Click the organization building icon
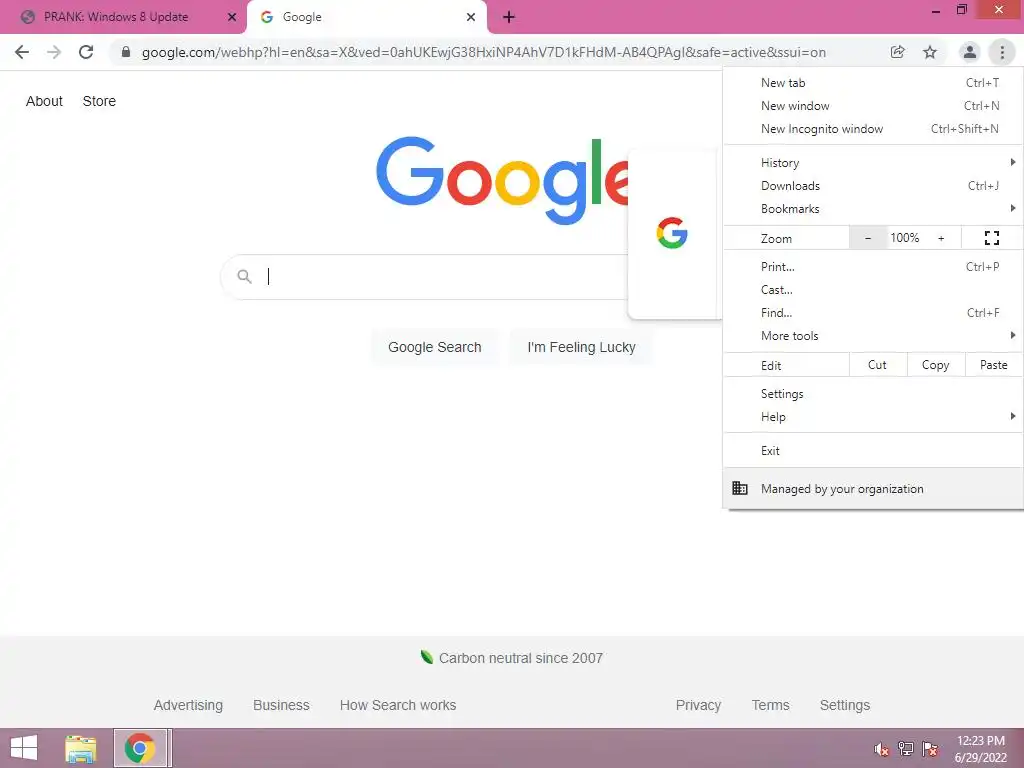Image resolution: width=1024 pixels, height=768 pixels. click(x=740, y=488)
